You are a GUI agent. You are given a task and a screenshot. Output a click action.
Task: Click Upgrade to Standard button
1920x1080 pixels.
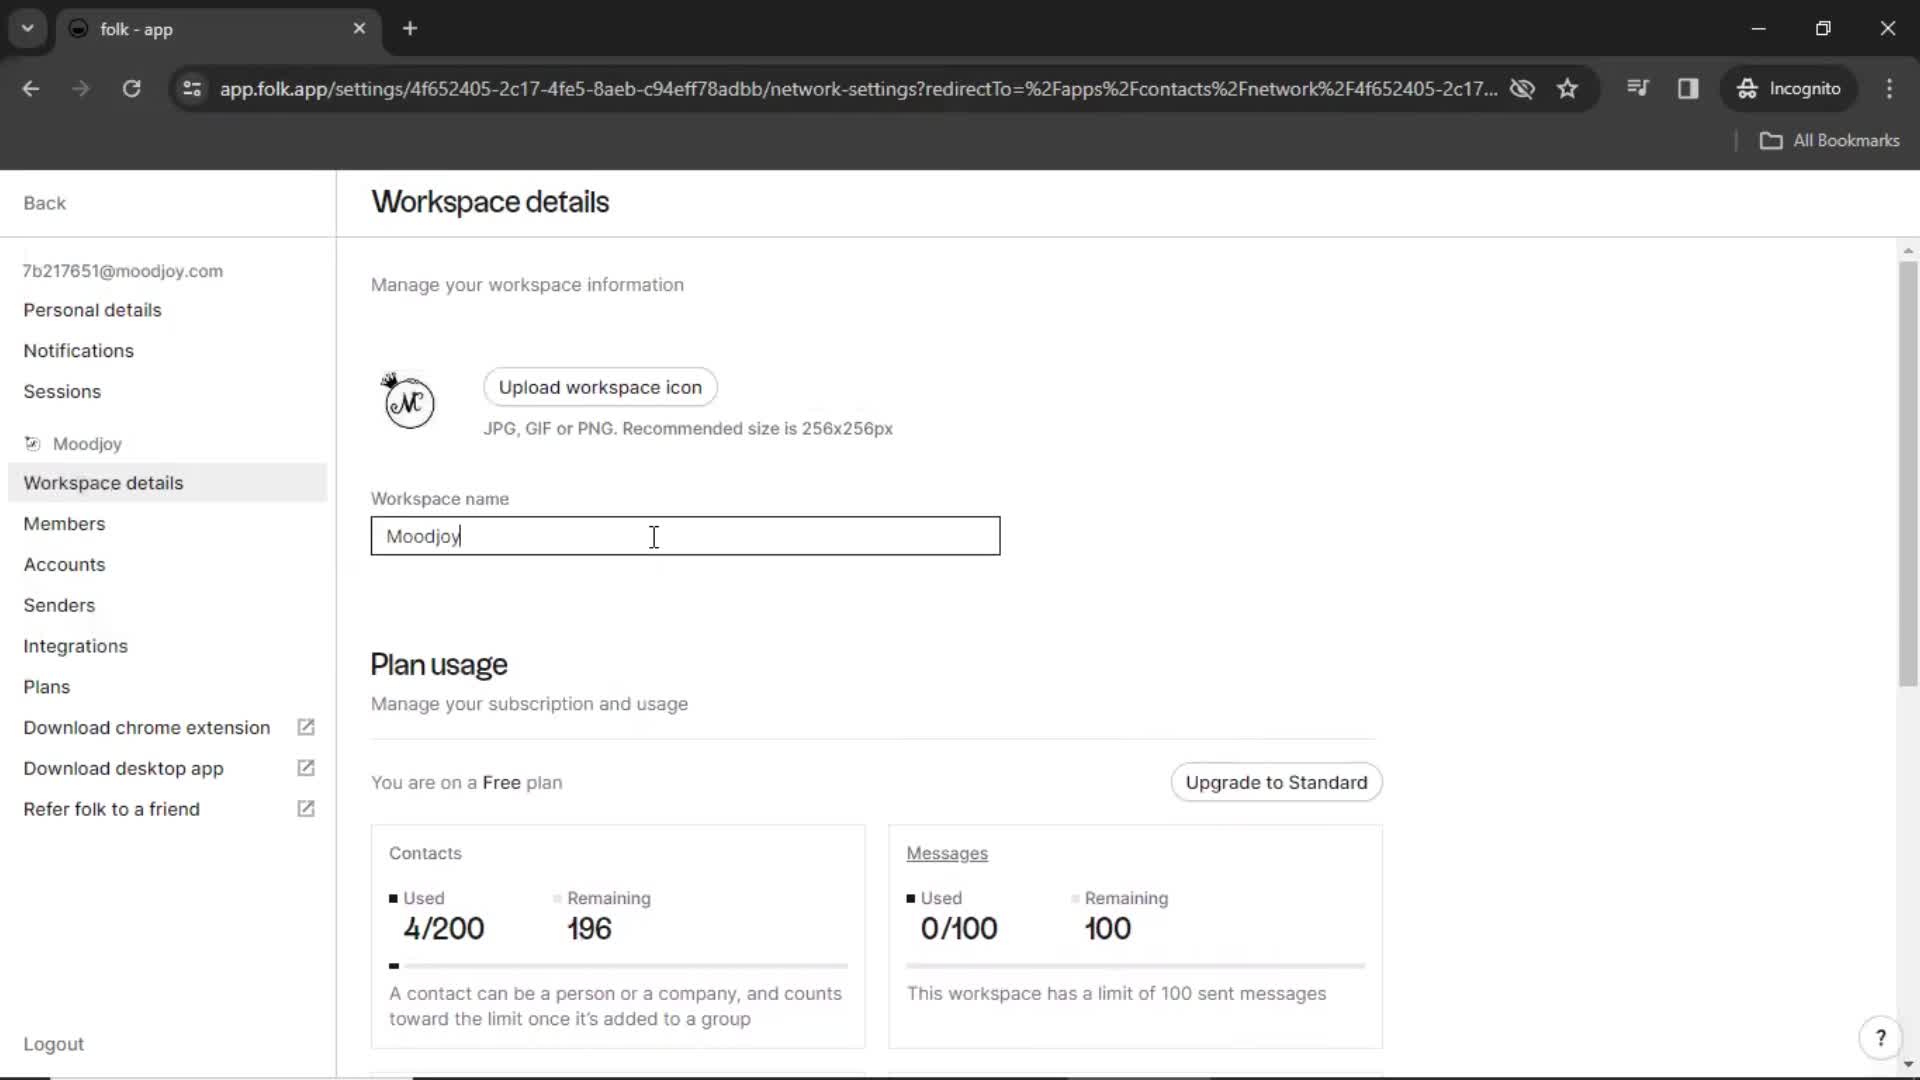pyautogui.click(x=1276, y=782)
